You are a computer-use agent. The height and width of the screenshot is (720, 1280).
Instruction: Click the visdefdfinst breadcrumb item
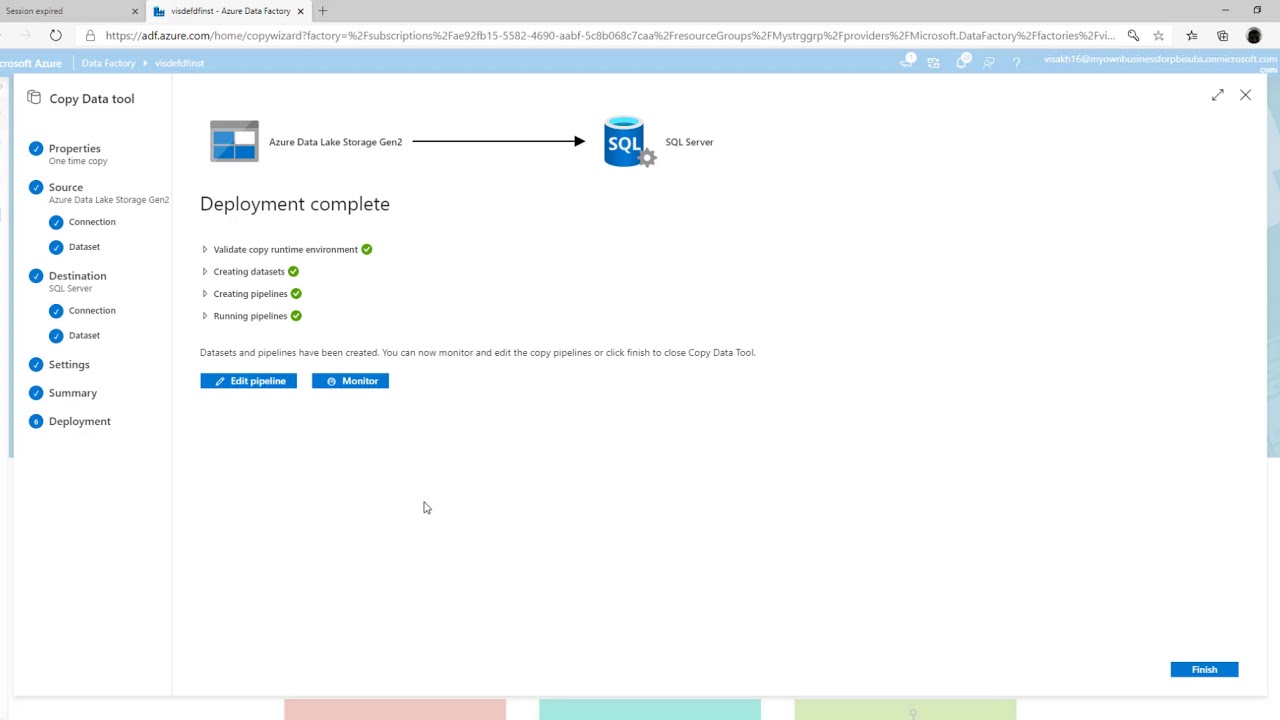[179, 63]
